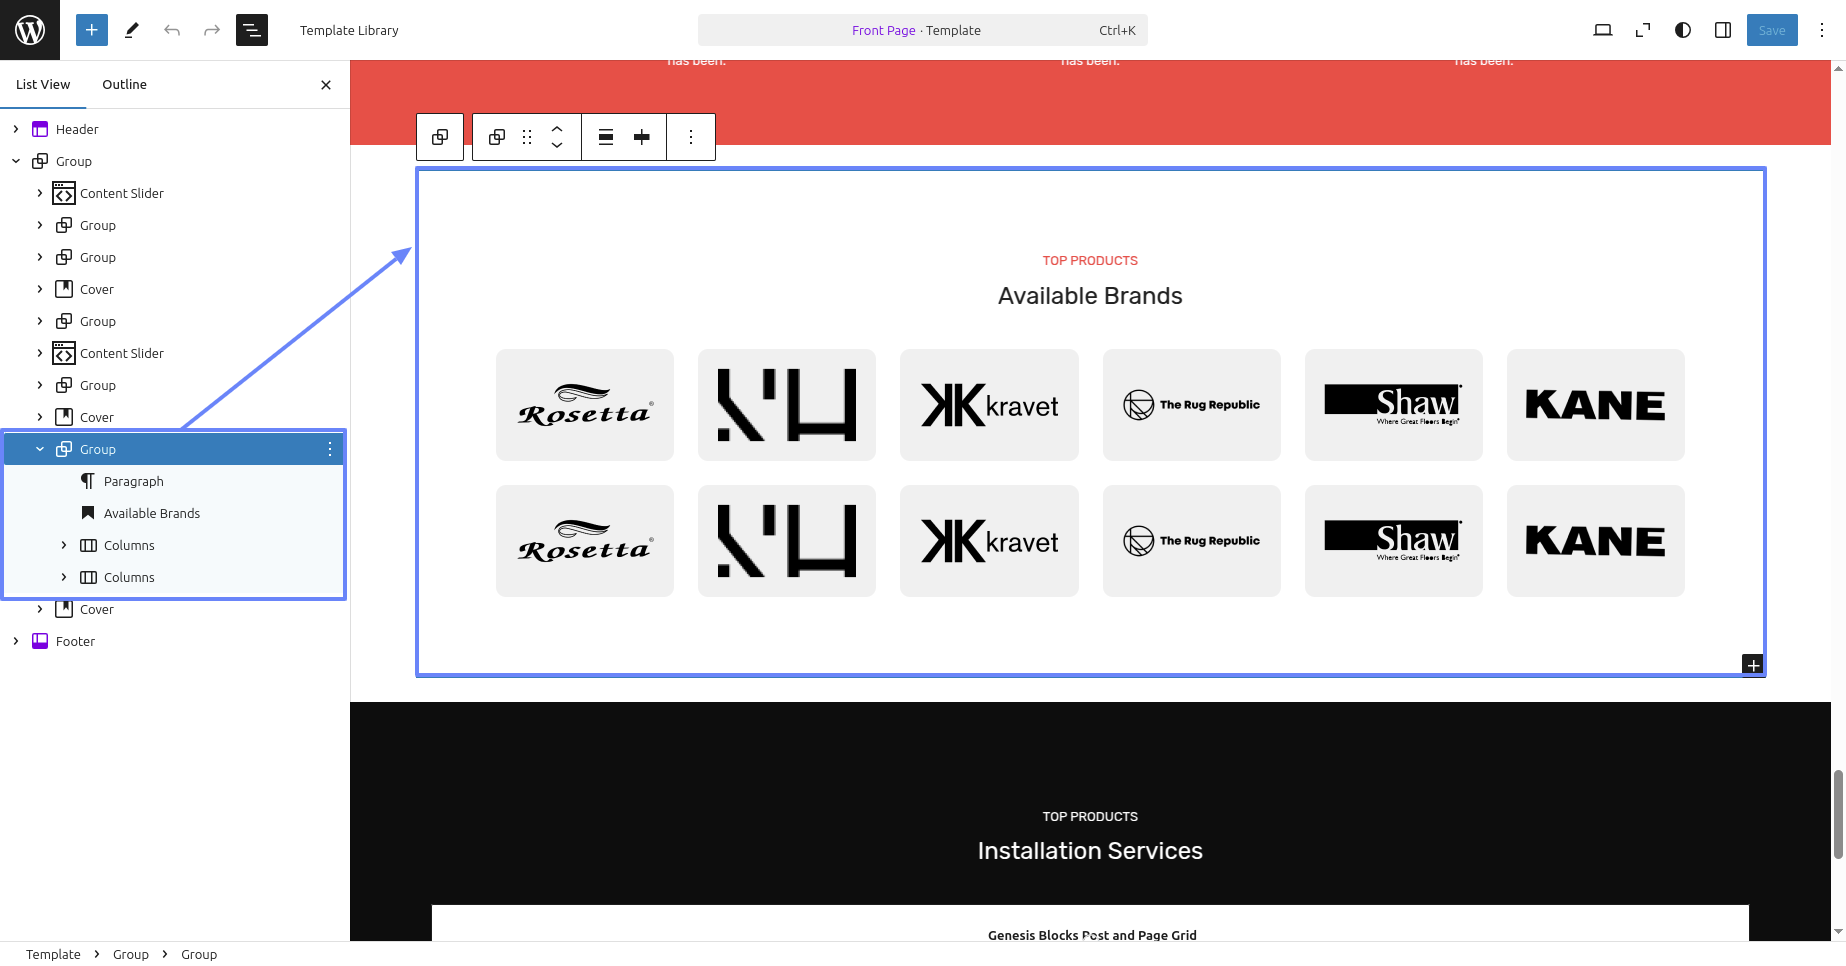Select the first Cover tree row
Image resolution: width=1846 pixels, height=966 pixels.
pyautogui.click(x=174, y=289)
